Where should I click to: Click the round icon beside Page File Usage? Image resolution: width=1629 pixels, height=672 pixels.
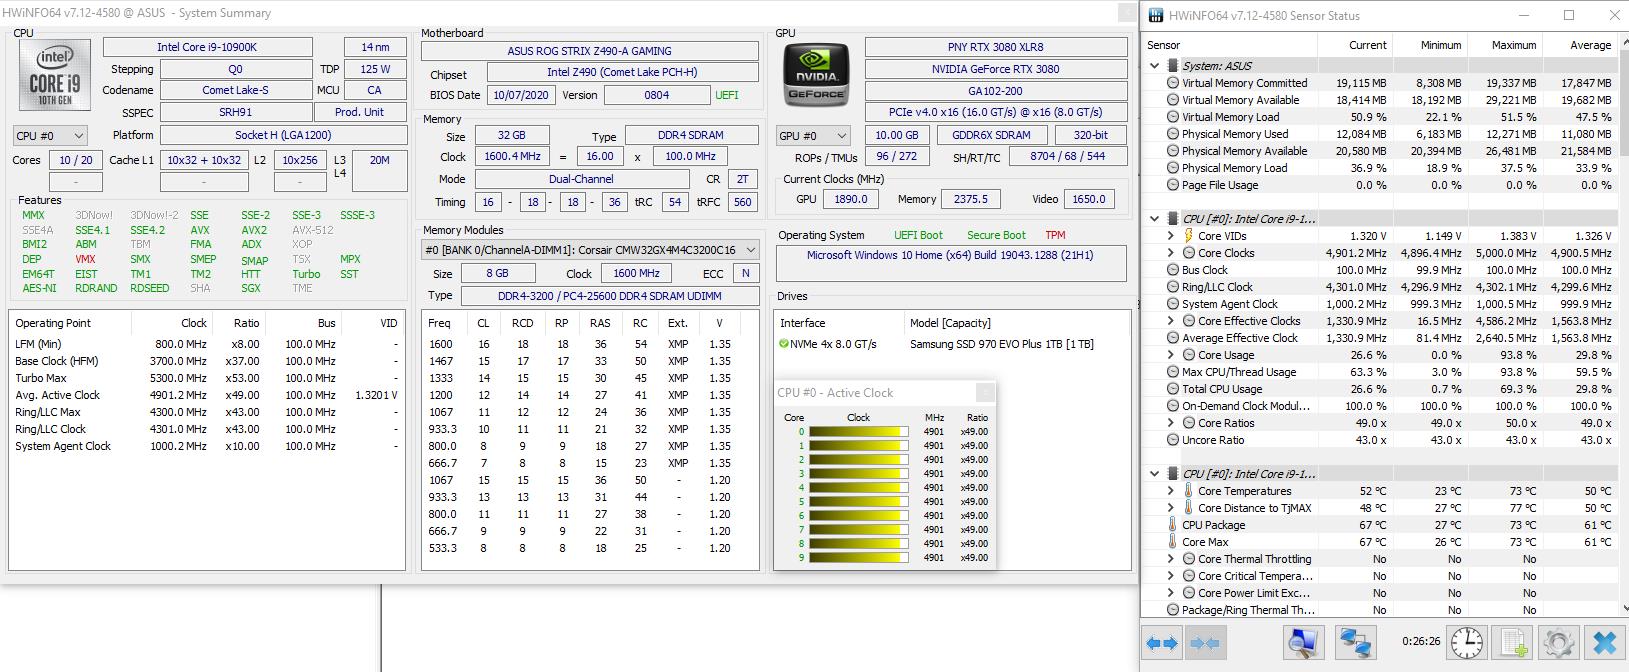click(1172, 185)
